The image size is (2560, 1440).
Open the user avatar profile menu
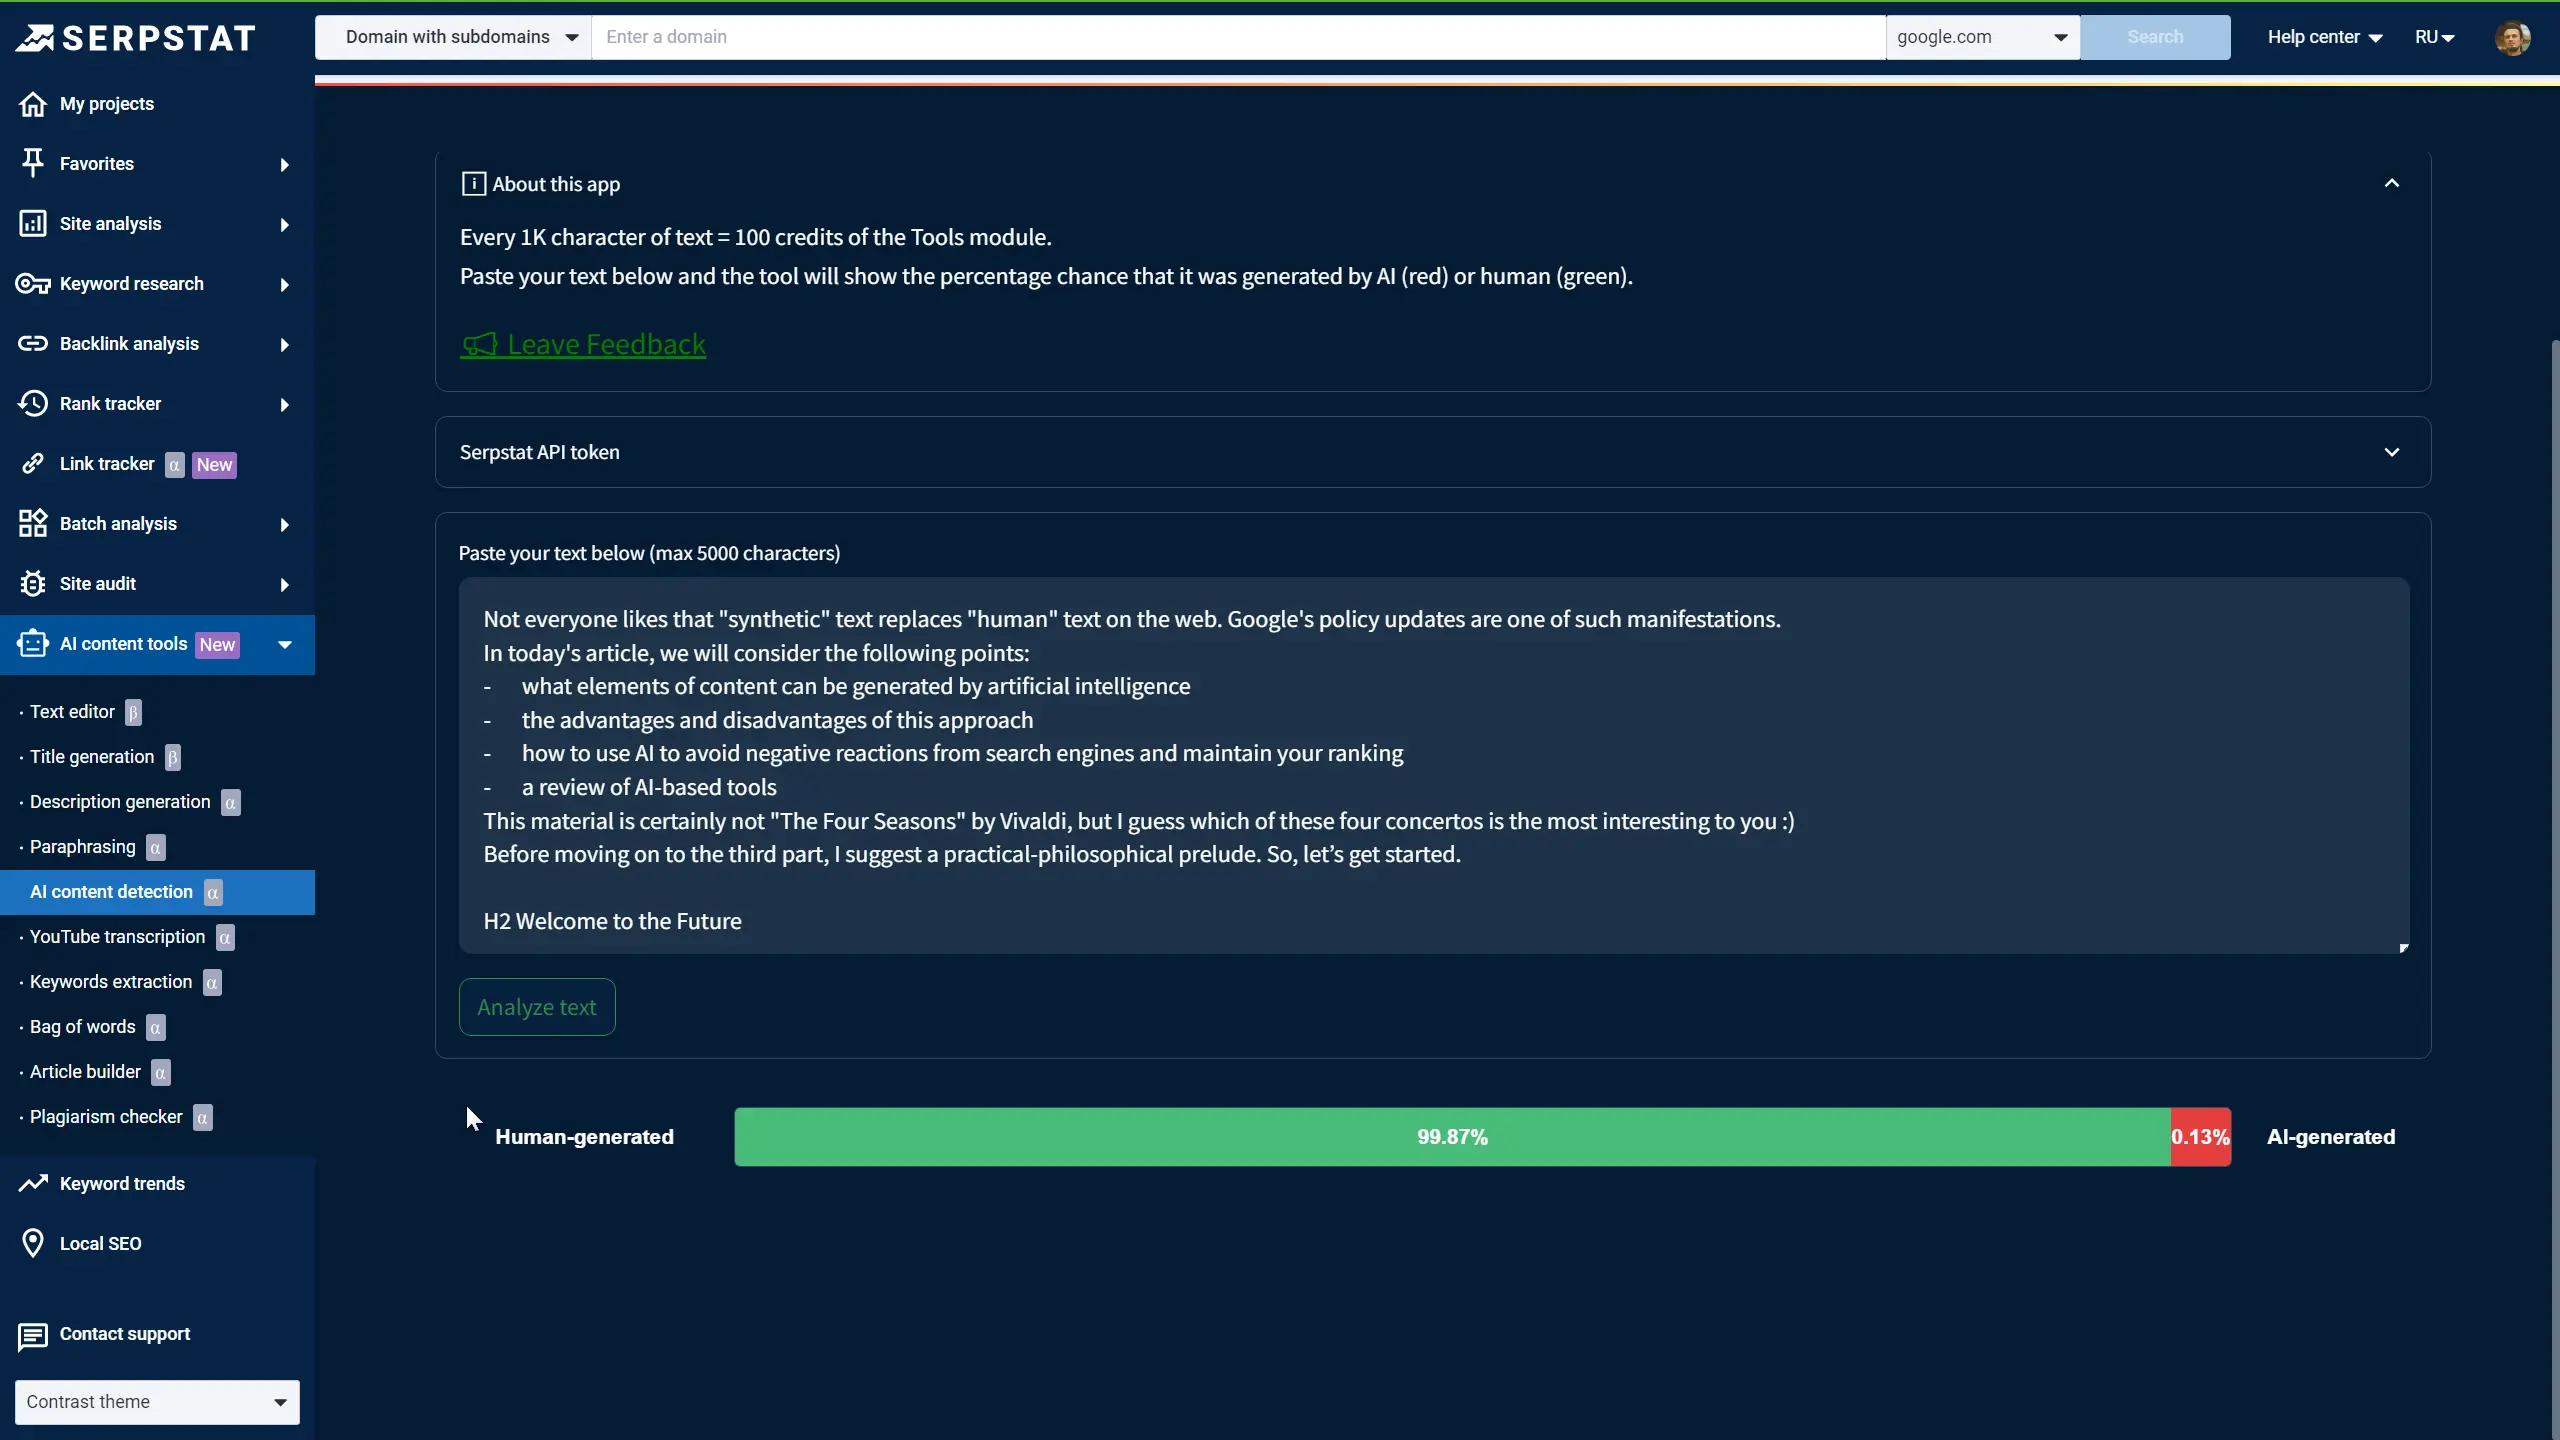2512,38
